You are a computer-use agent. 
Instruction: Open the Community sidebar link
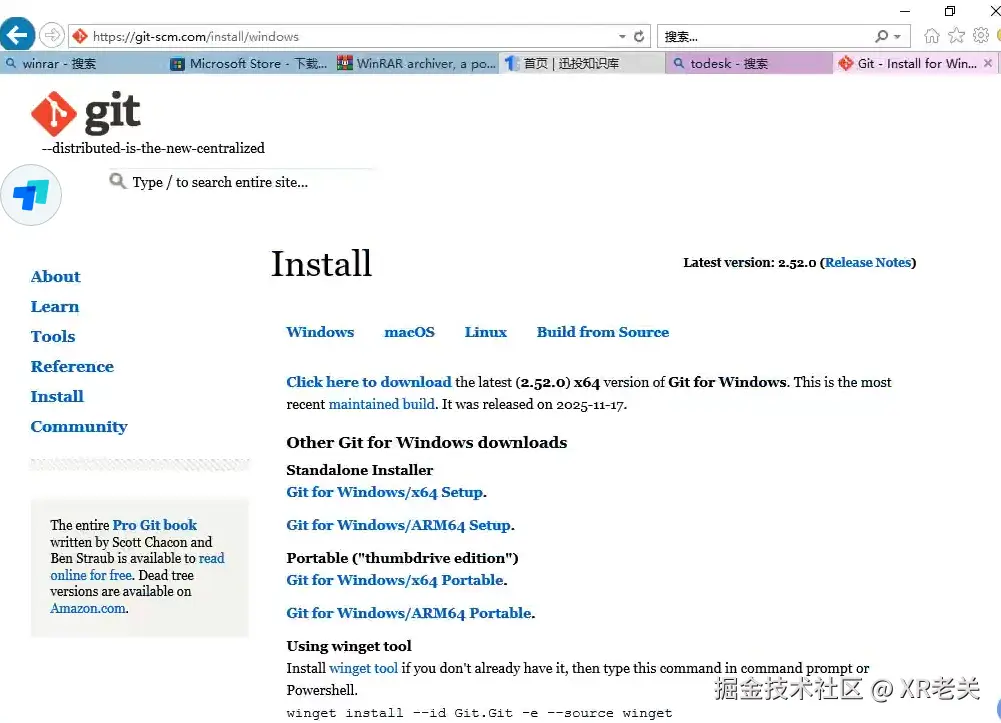tap(79, 426)
